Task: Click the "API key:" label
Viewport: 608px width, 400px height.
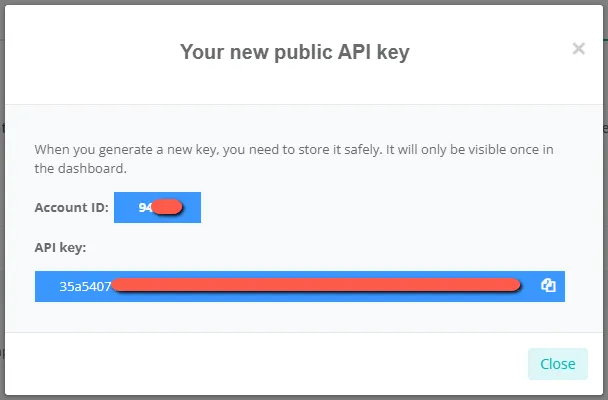Action: point(60,246)
